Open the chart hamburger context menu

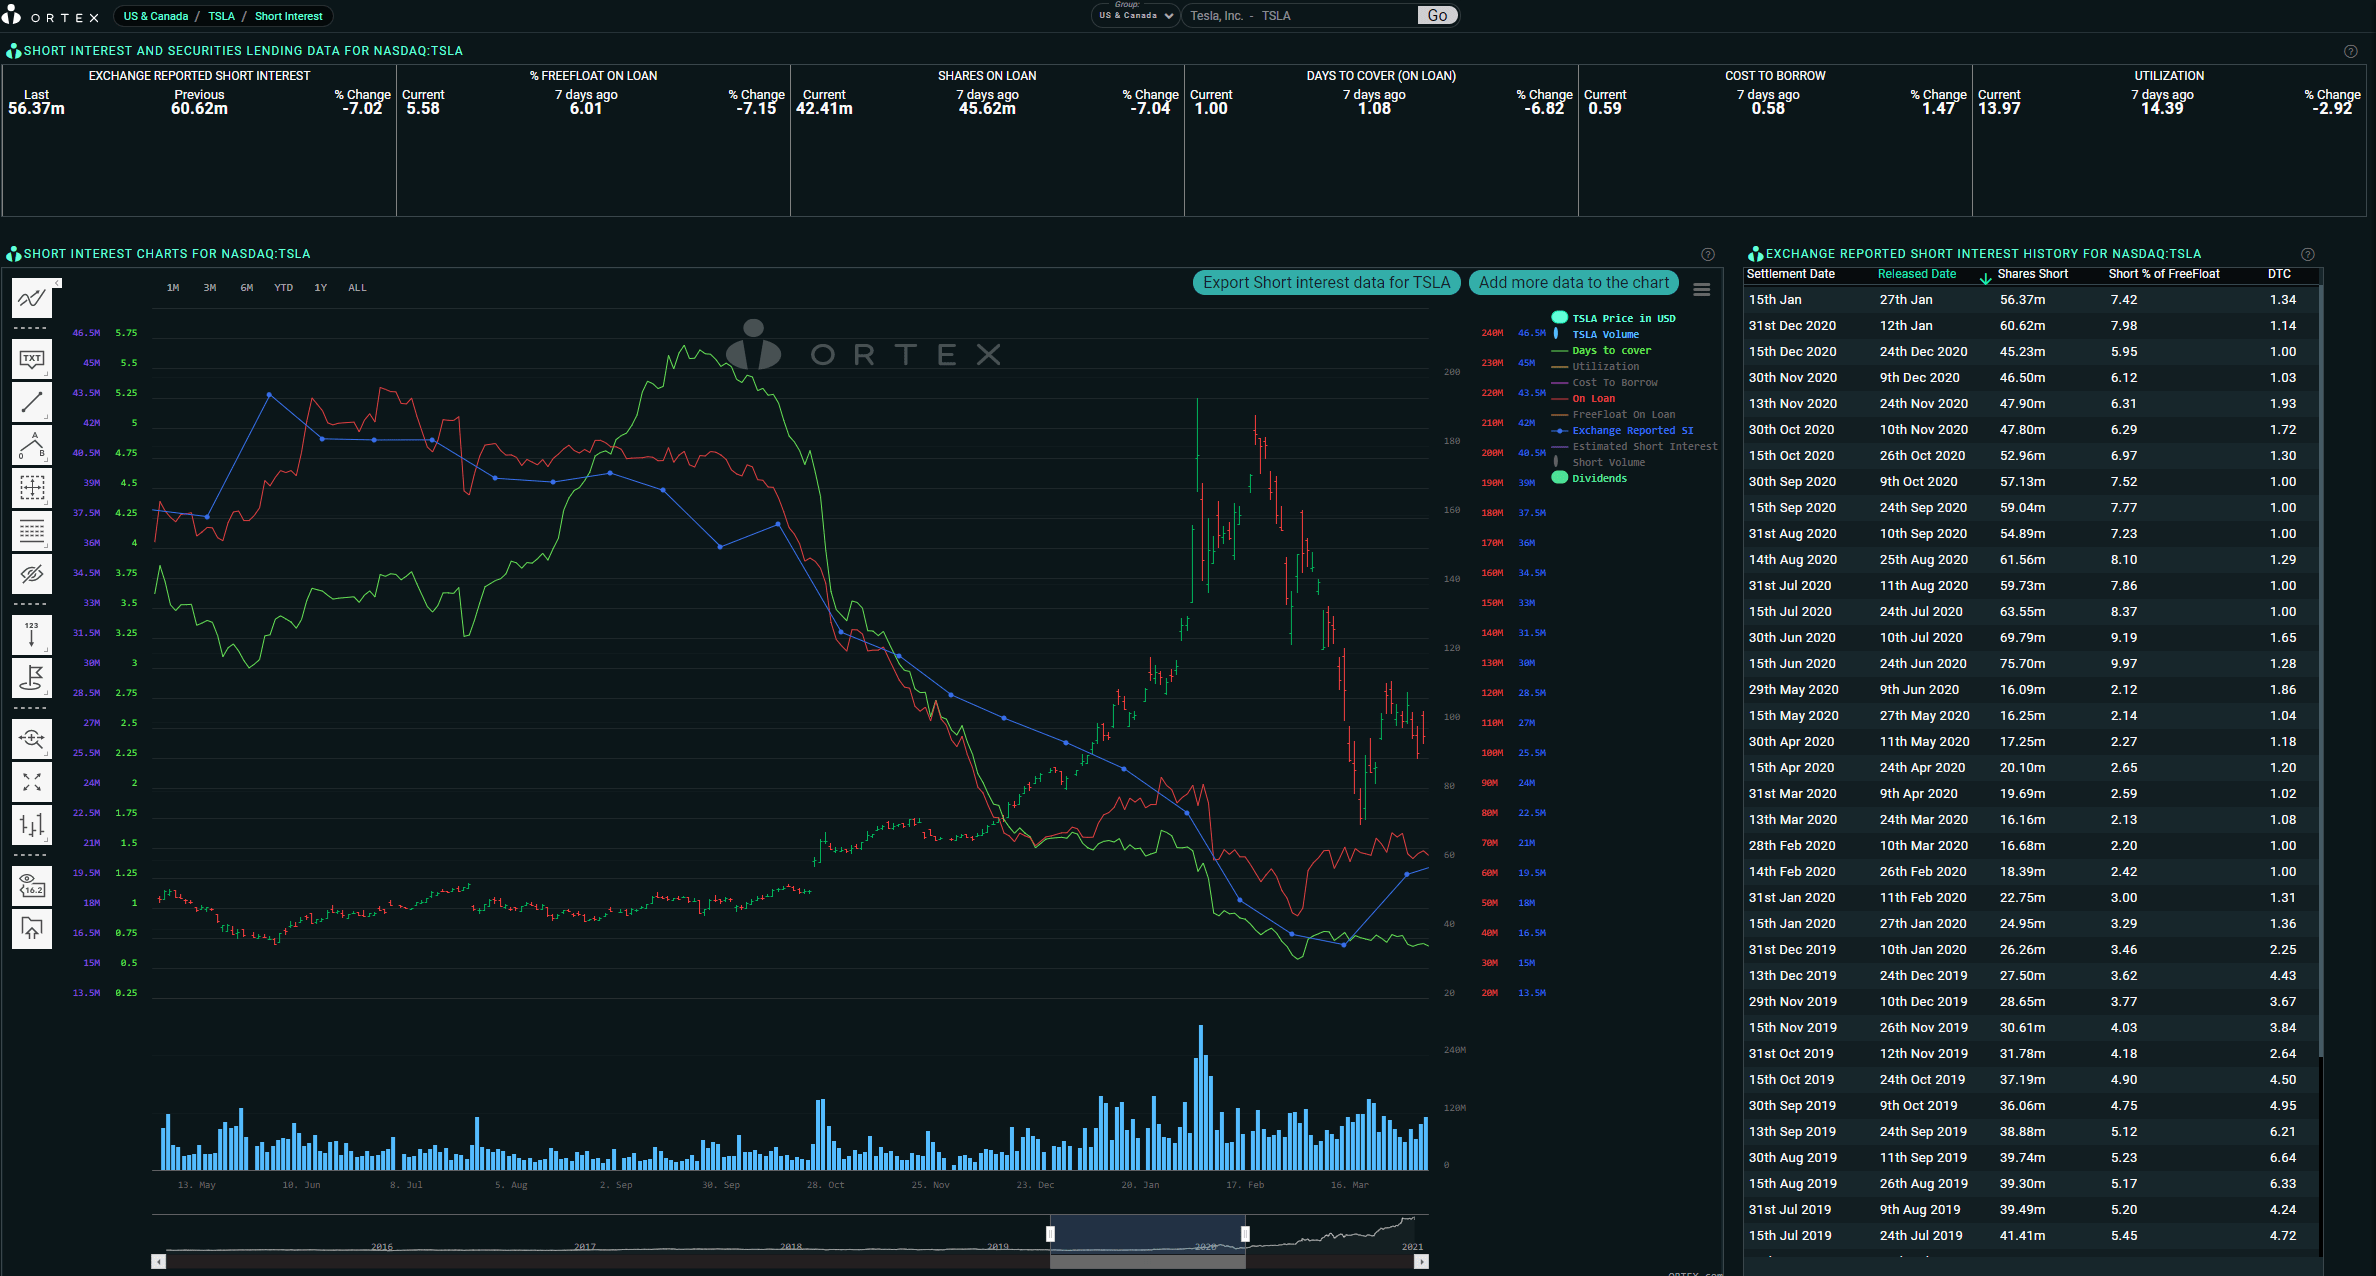click(1702, 290)
